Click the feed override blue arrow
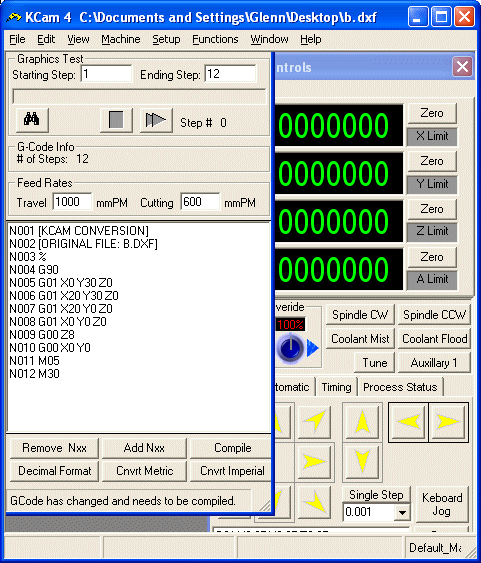 tap(313, 348)
